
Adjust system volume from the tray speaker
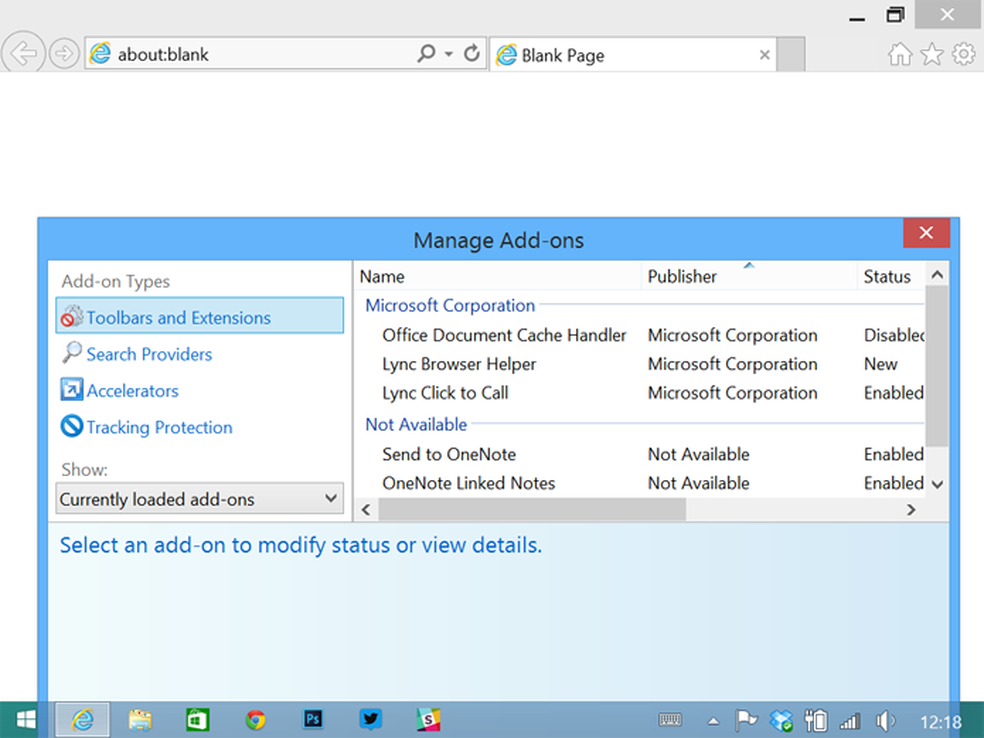pyautogui.click(x=885, y=719)
